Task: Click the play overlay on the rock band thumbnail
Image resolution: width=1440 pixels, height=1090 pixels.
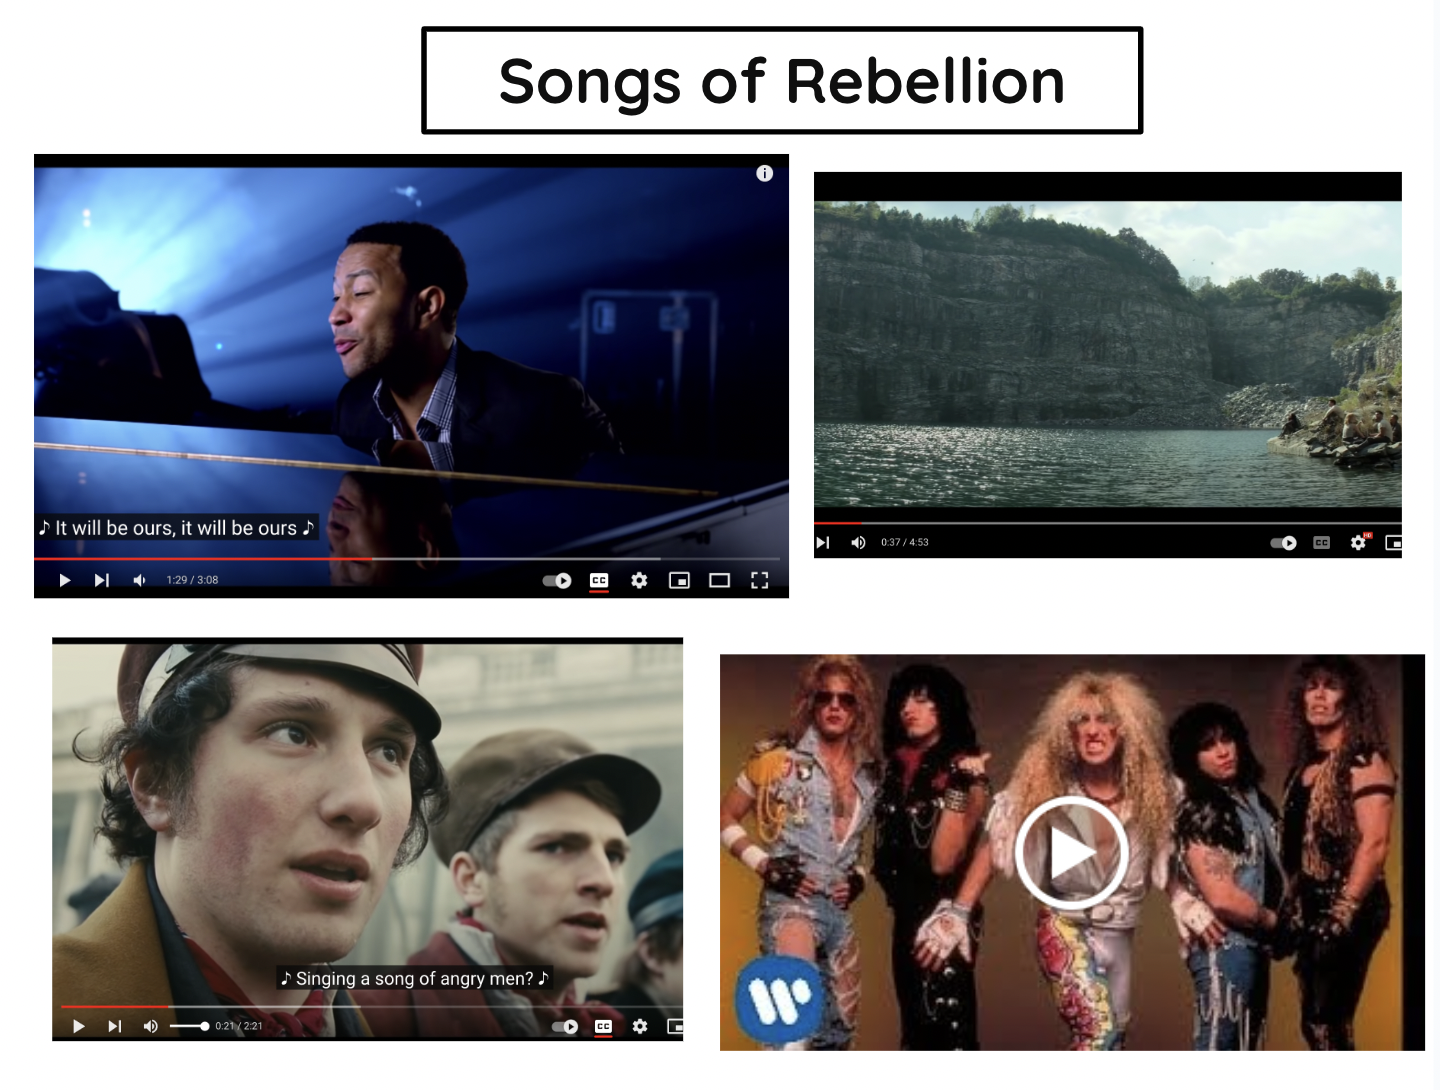Action: 1071,853
